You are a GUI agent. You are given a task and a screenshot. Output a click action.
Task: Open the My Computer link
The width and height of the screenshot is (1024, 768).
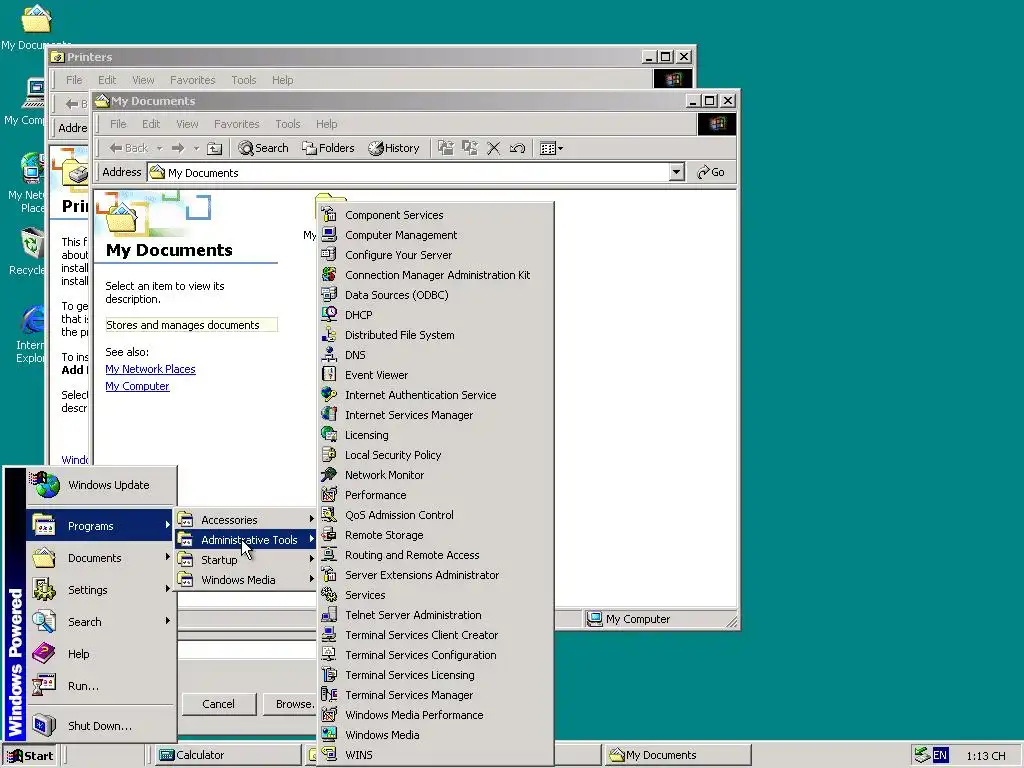(137, 386)
